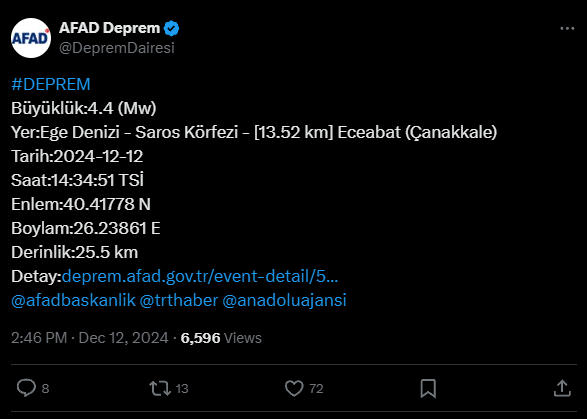Click the AFAD Deprem display name
This screenshot has height=419, width=587.
(110, 28)
